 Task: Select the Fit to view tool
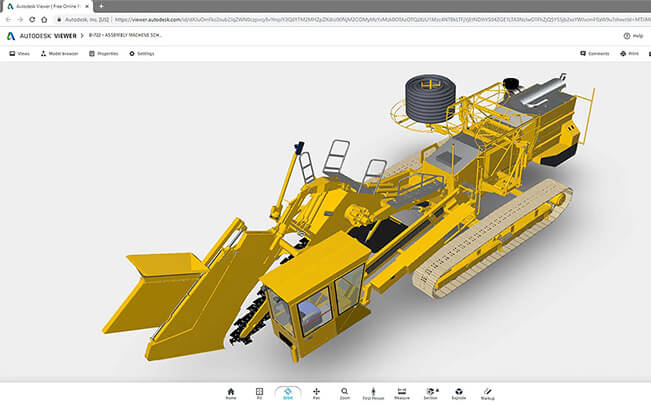pyautogui.click(x=259, y=393)
